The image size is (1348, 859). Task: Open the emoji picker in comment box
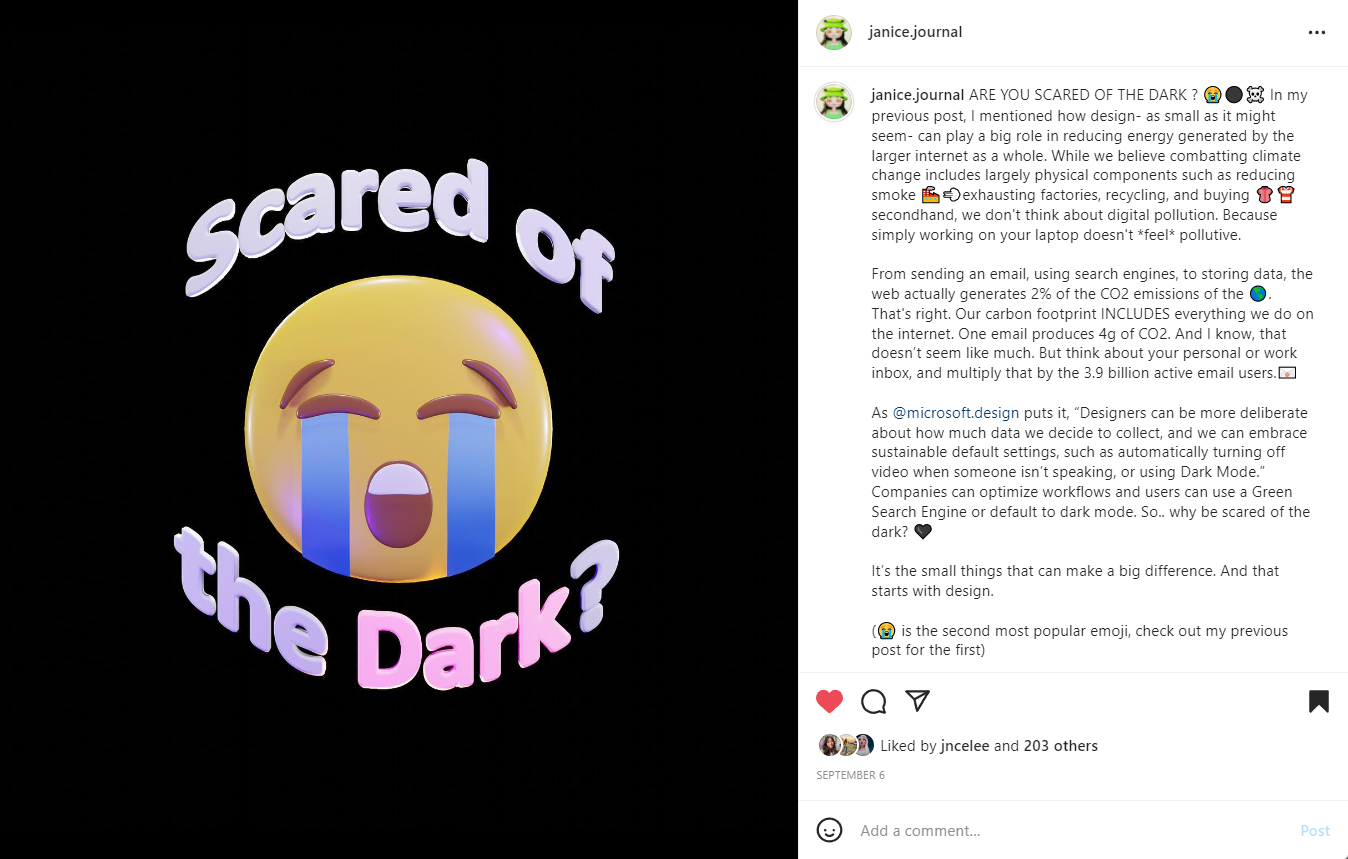(x=829, y=830)
